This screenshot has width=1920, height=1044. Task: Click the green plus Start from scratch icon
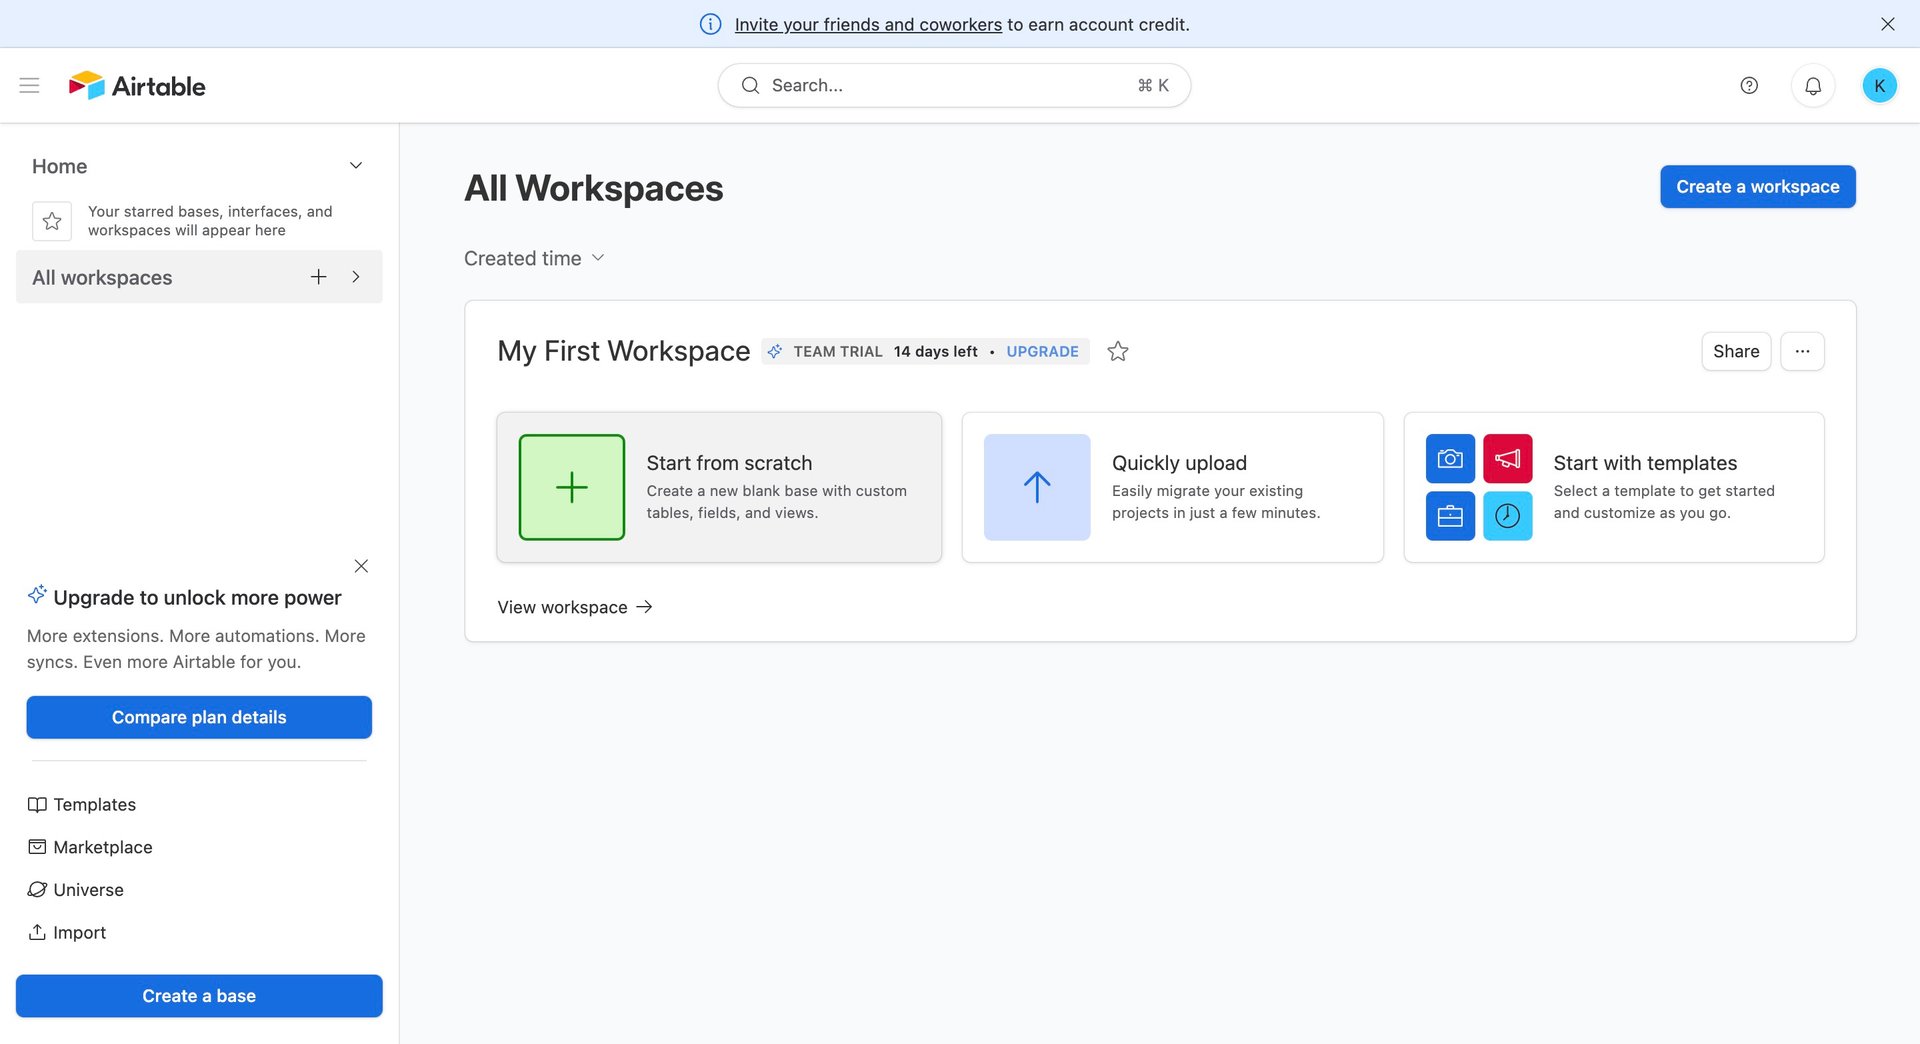coord(572,487)
